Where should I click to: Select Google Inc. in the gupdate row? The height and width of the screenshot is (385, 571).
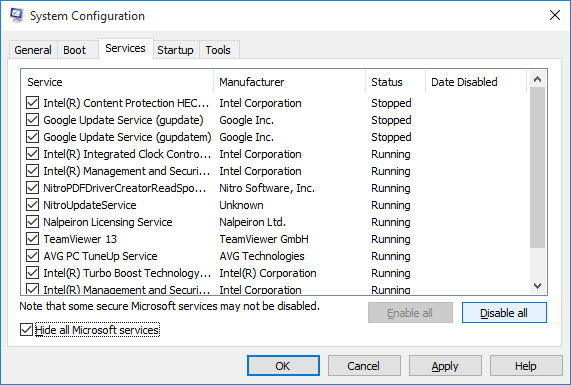pyautogui.click(x=247, y=120)
